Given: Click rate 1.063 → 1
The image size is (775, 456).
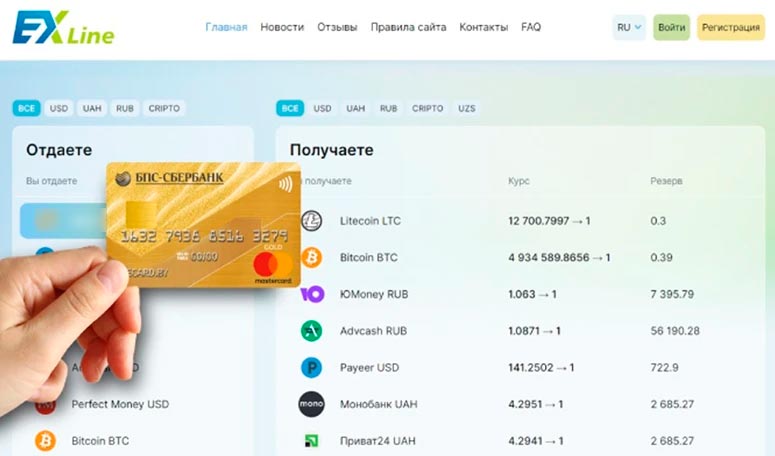Looking at the screenshot, I should pyautogui.click(x=532, y=294).
